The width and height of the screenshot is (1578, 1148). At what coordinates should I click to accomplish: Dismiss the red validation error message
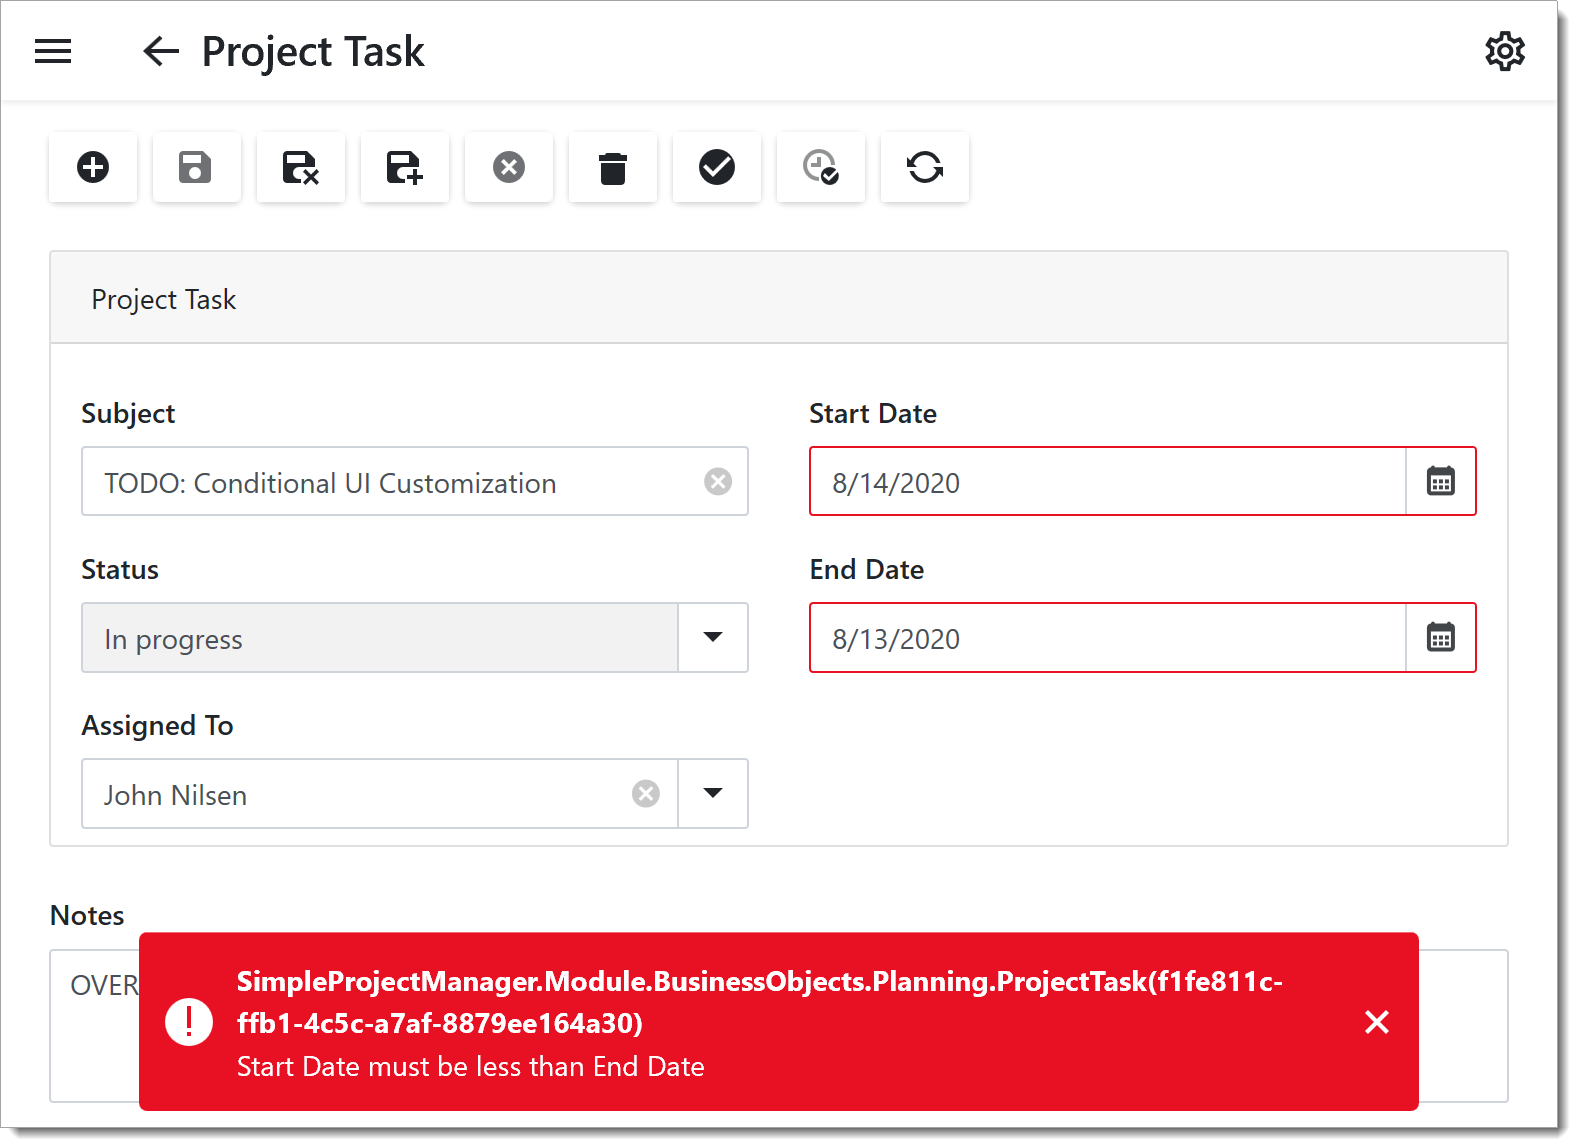click(x=1376, y=1022)
